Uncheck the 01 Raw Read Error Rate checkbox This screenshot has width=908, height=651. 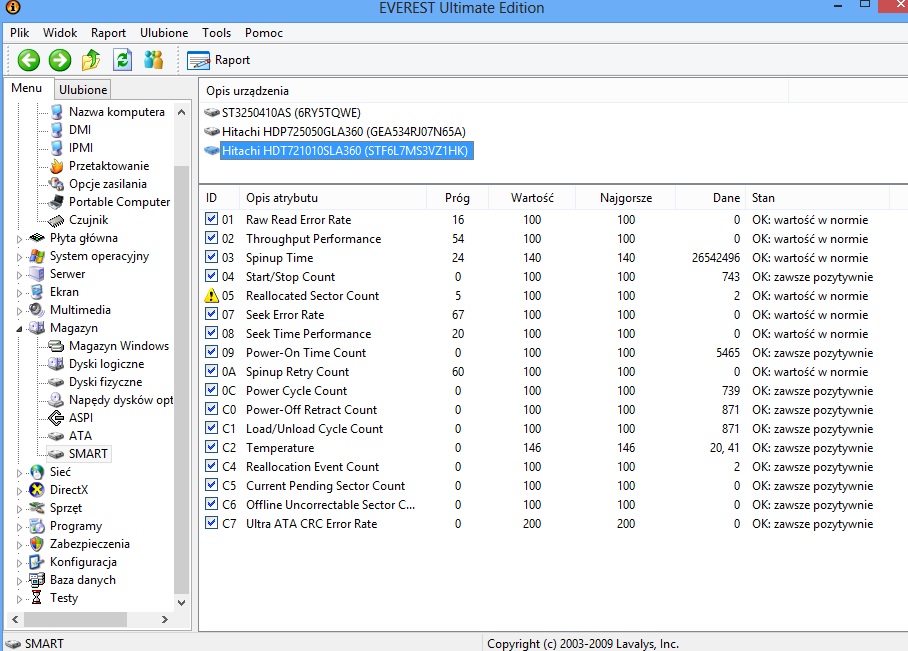pos(211,219)
